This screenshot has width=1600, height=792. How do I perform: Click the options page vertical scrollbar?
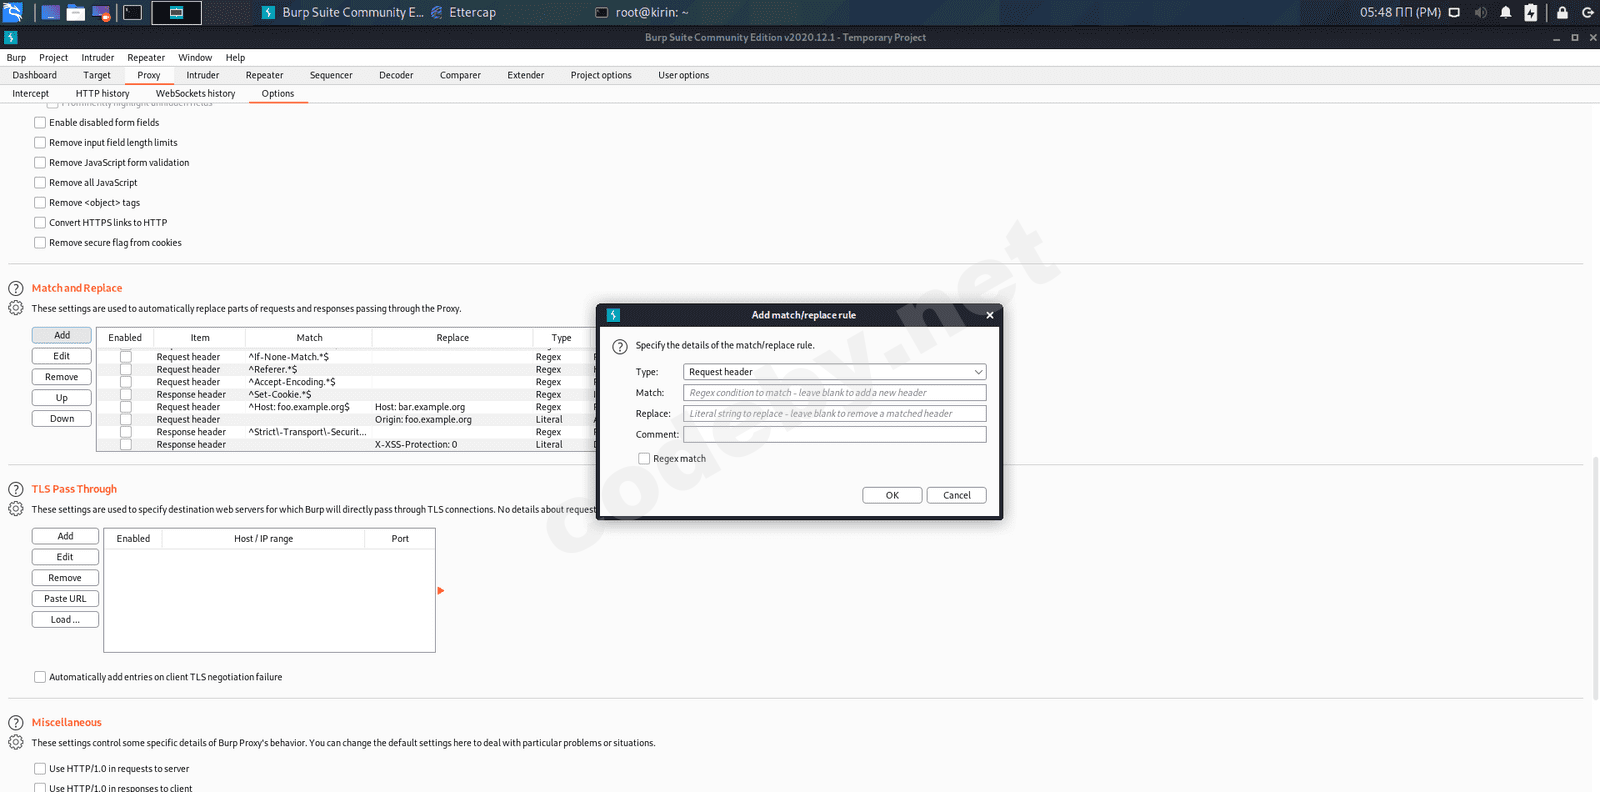pyautogui.click(x=1594, y=578)
